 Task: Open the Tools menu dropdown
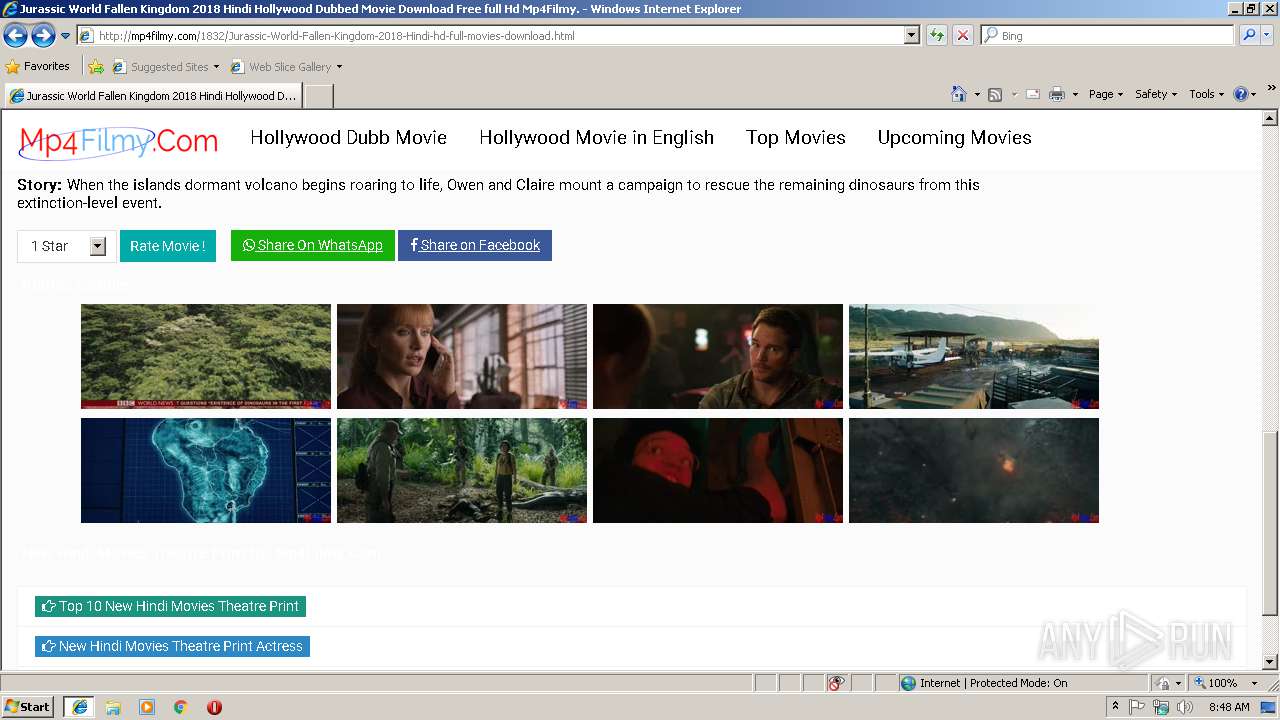click(x=1207, y=94)
